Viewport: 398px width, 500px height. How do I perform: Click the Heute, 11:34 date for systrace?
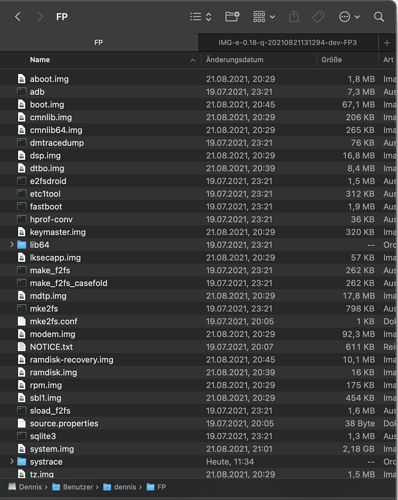tap(230, 462)
